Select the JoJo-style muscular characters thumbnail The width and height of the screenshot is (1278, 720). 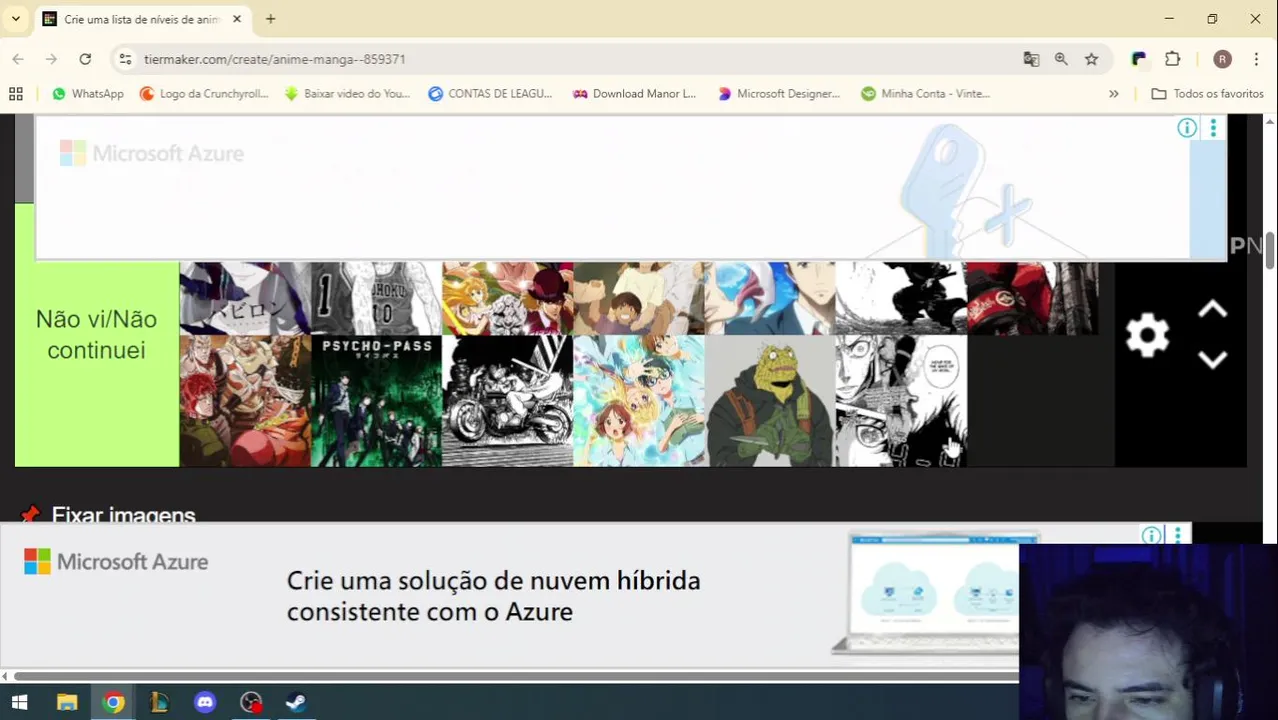(x=245, y=401)
